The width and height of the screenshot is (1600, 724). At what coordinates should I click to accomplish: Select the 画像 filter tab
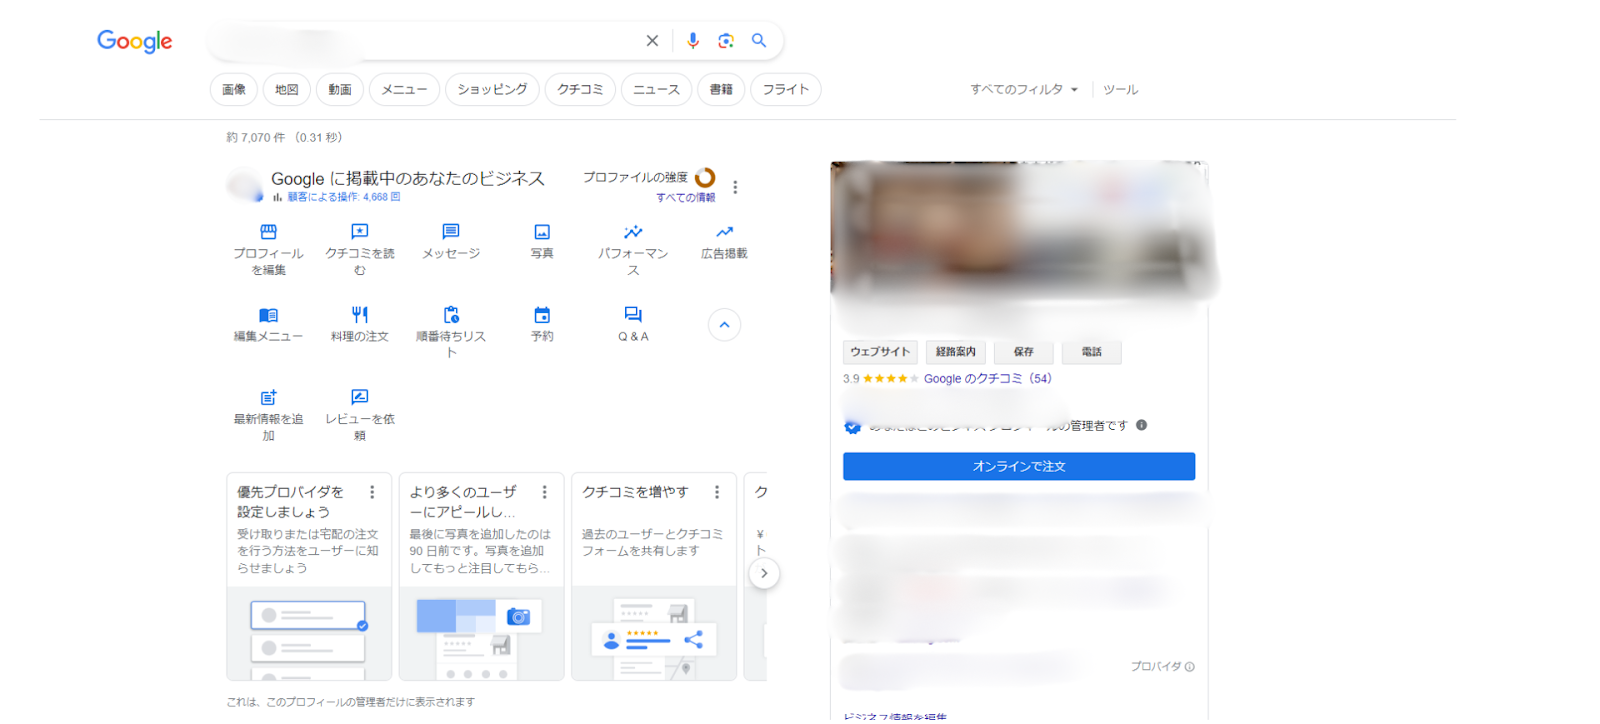tap(234, 90)
